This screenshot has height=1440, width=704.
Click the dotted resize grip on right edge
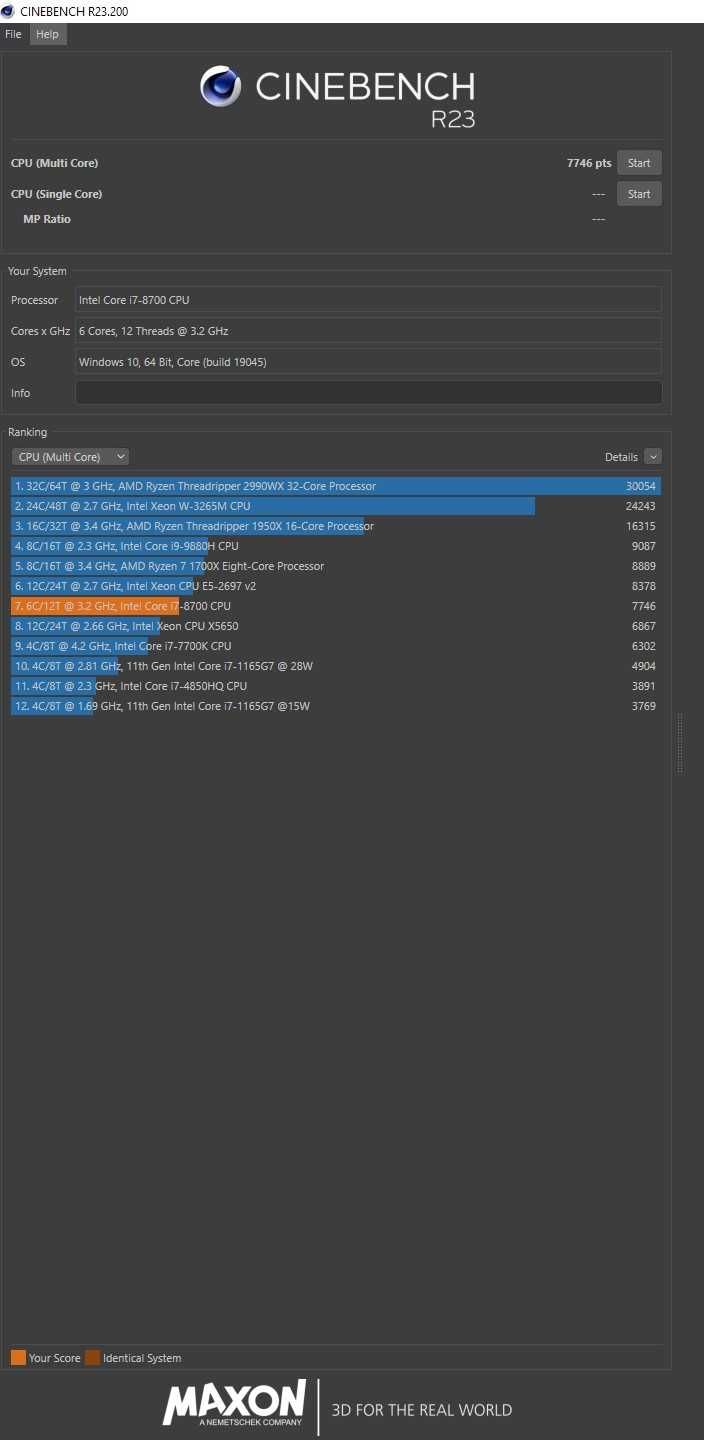pyautogui.click(x=680, y=743)
